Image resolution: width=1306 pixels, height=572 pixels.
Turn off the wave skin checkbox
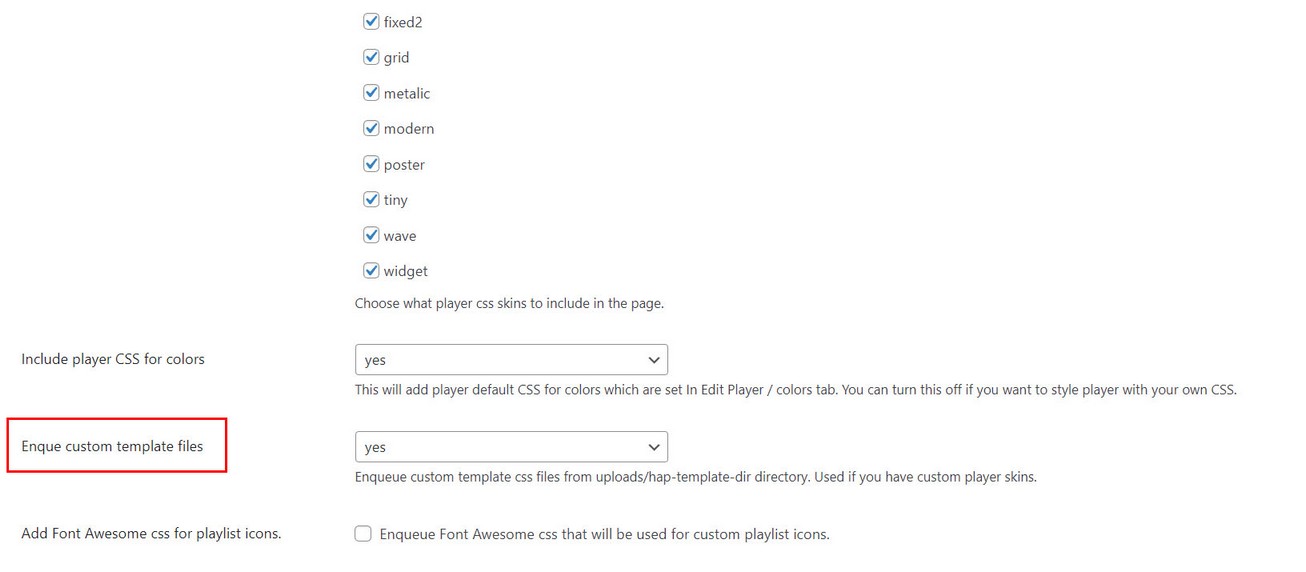[371, 236]
